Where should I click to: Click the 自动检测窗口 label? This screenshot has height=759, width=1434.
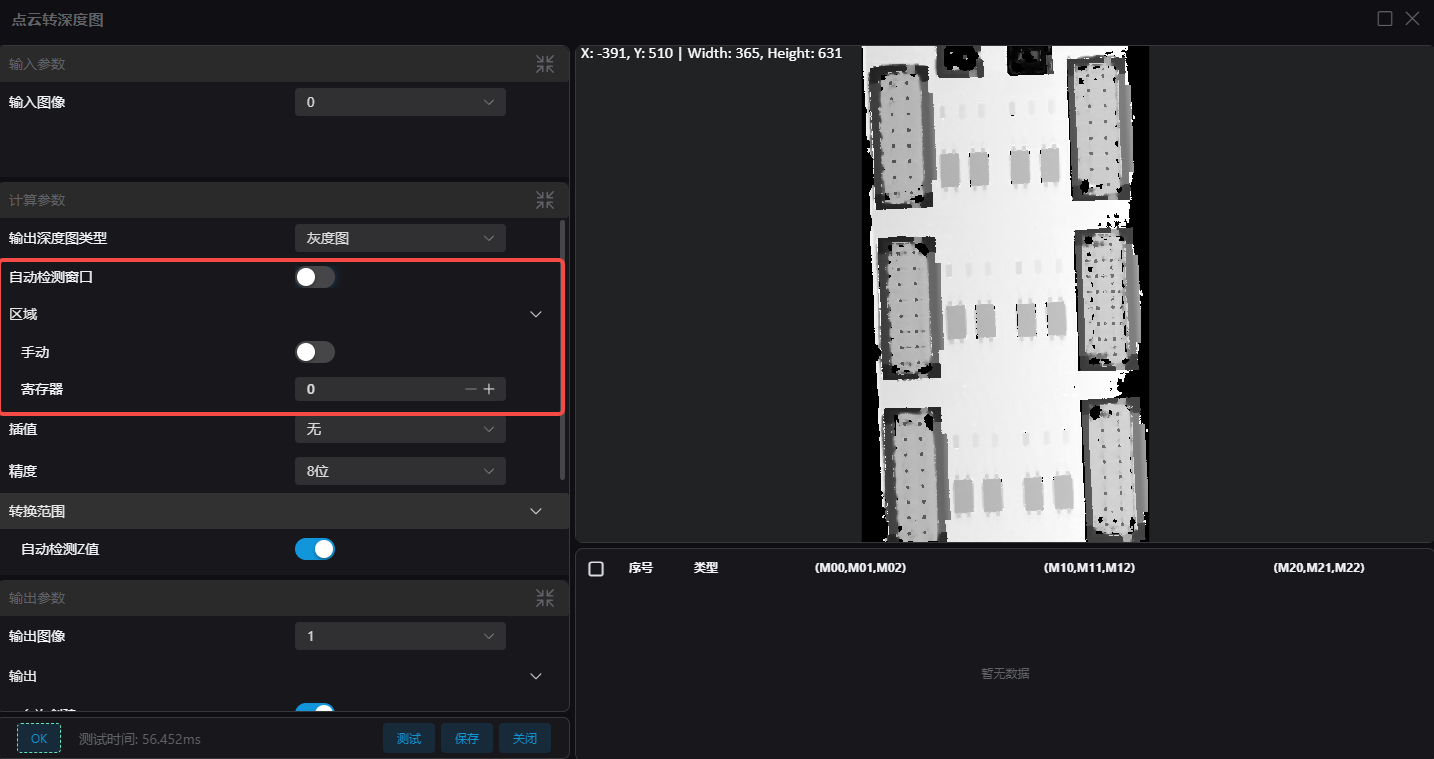pyautogui.click(x=51, y=277)
